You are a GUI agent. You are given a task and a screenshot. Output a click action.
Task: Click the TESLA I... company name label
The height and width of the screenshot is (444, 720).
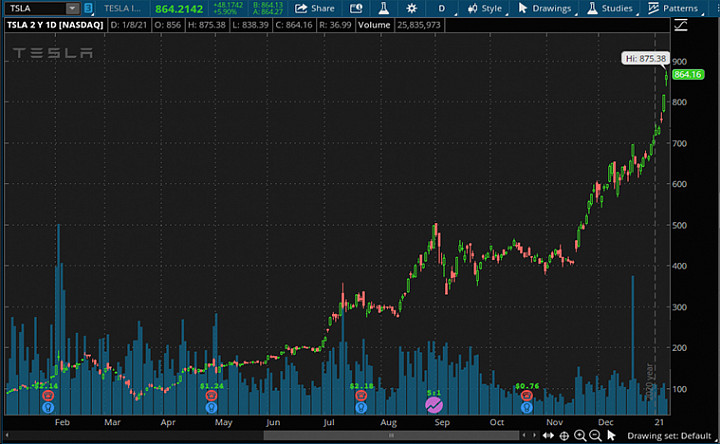pos(122,8)
